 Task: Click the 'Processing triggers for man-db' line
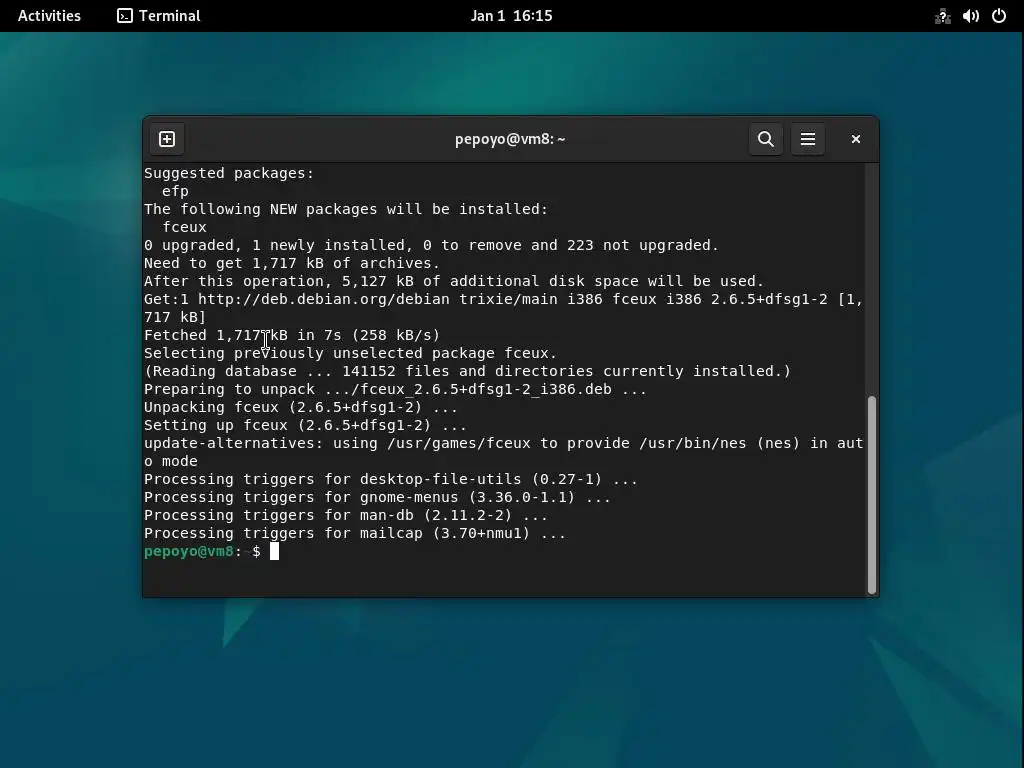pos(345,515)
